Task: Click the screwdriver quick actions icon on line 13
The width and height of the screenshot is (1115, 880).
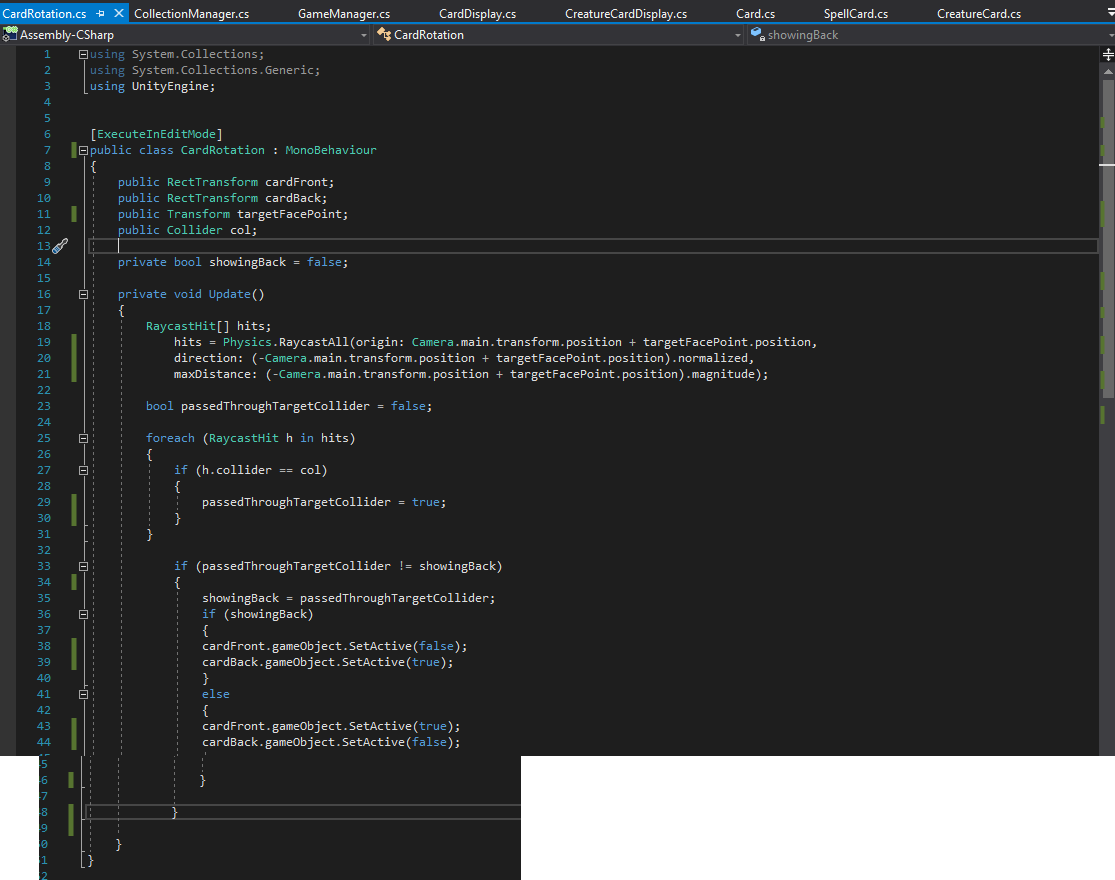Action: pos(59,246)
